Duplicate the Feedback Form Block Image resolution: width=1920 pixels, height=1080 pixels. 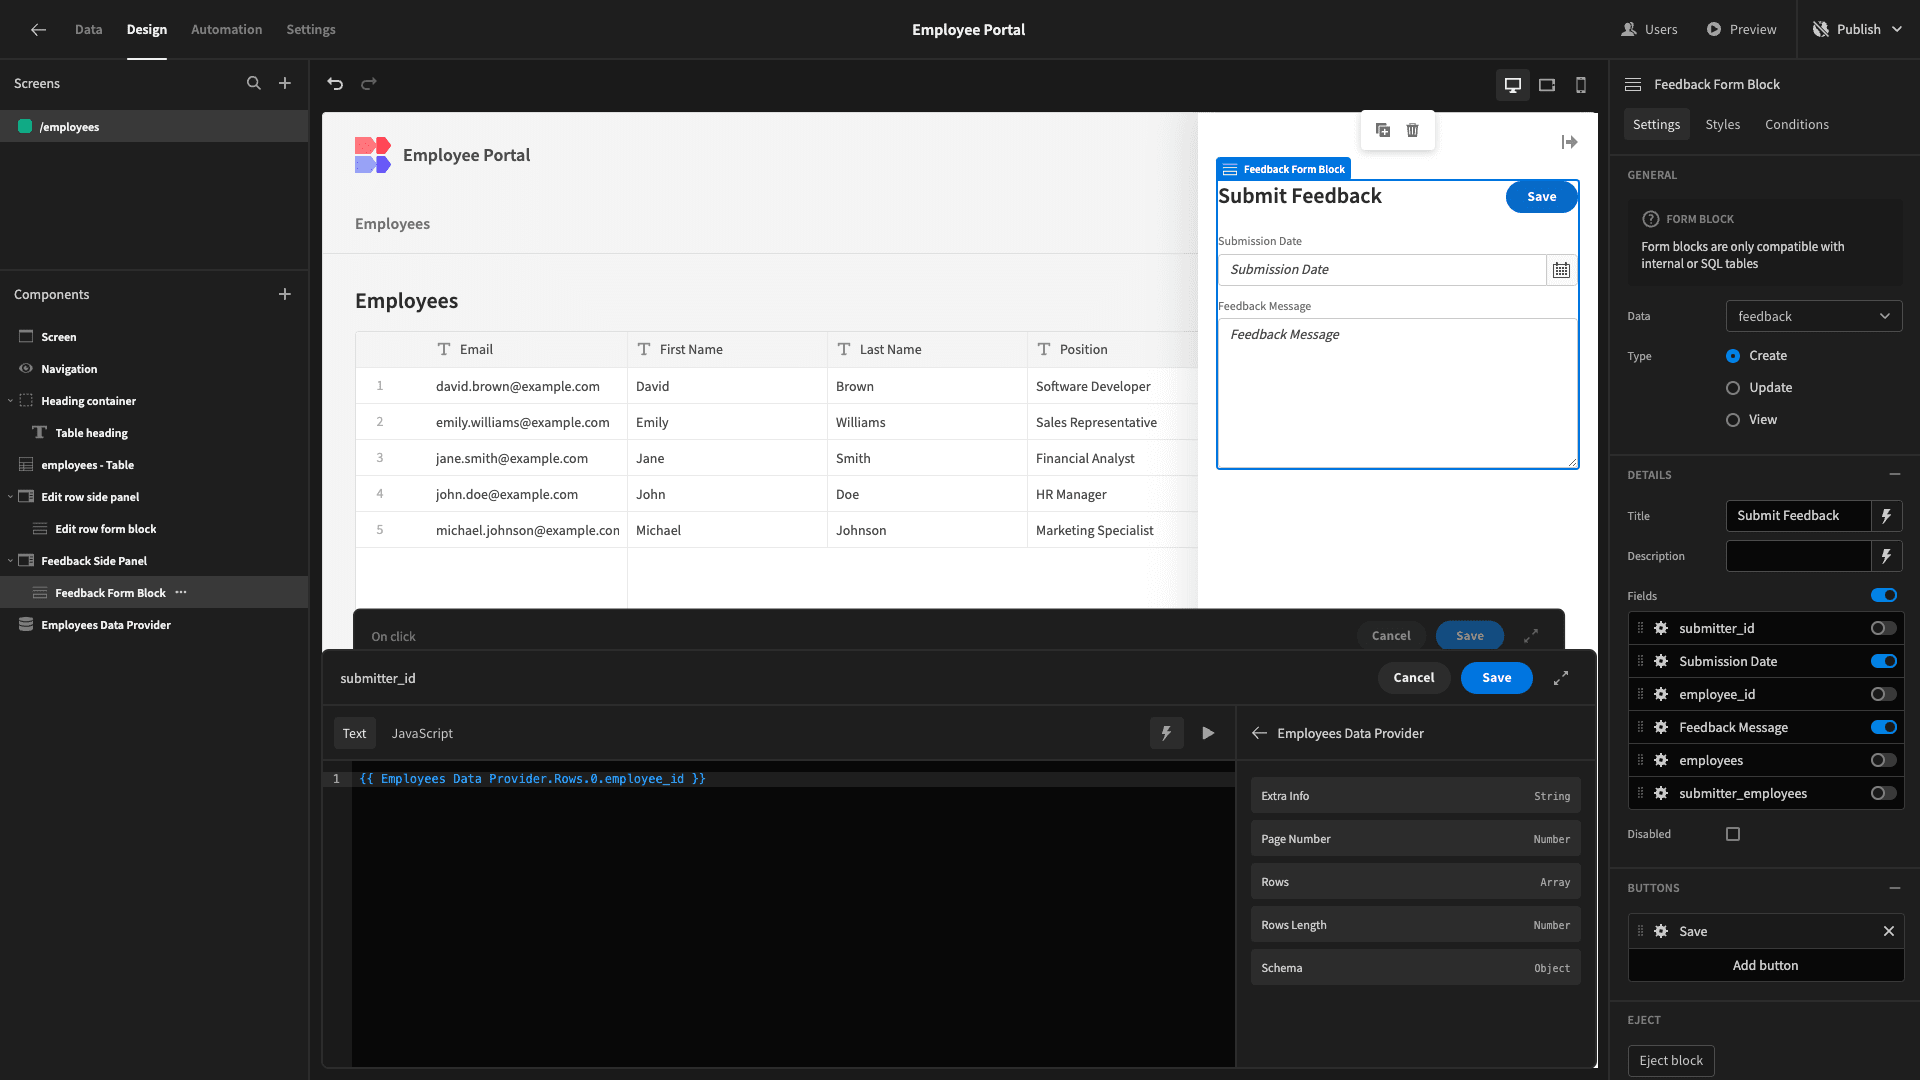click(x=1383, y=130)
